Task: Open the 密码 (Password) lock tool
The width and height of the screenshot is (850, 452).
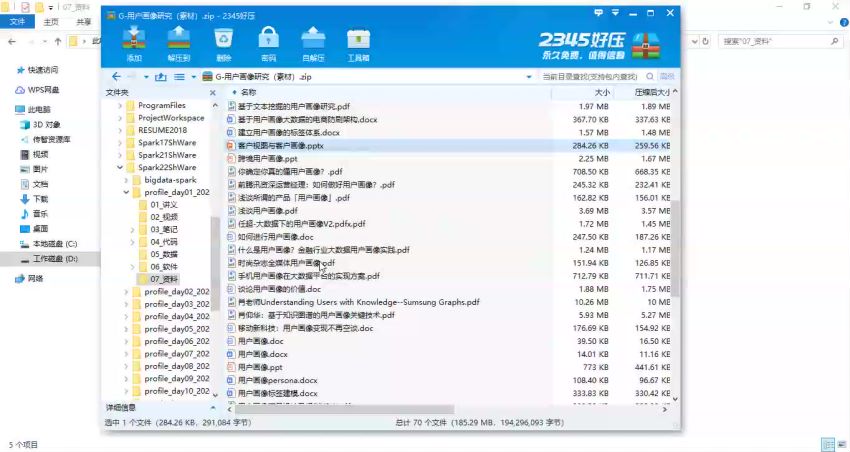Action: [x=268, y=42]
